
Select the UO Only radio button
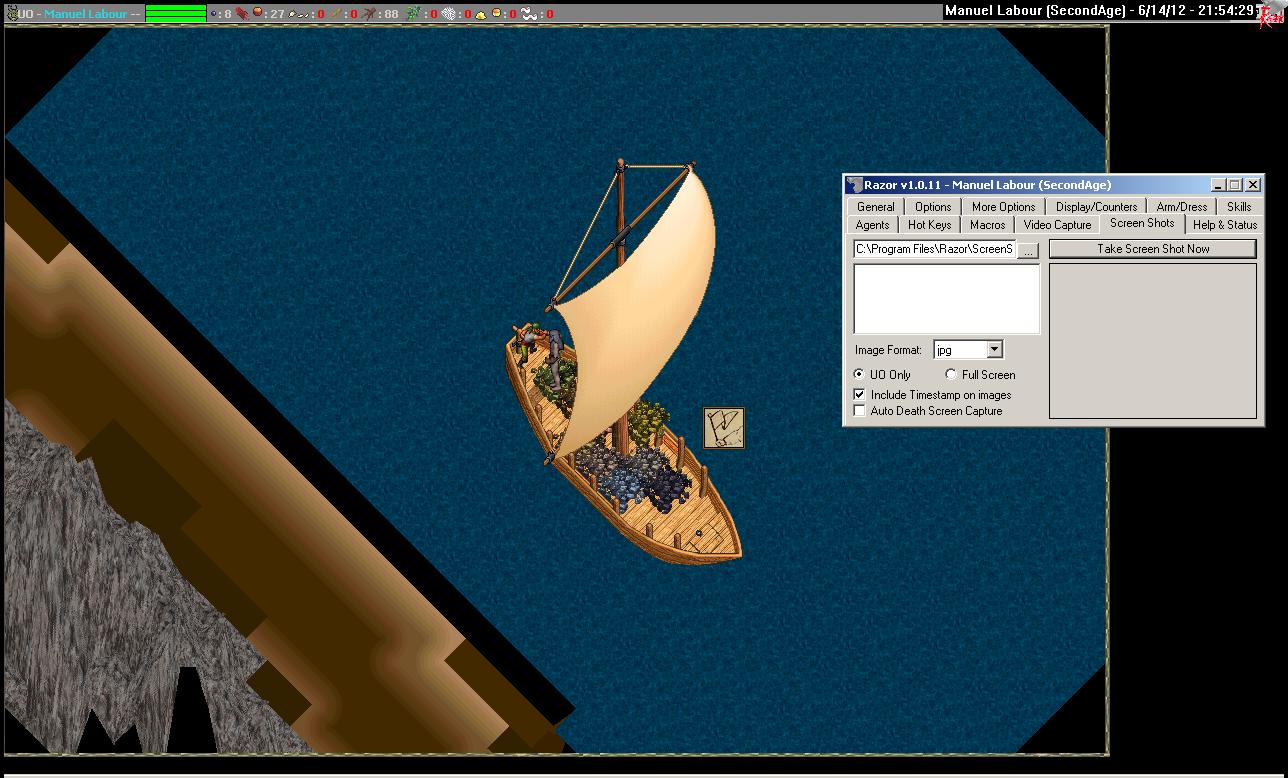[859, 375]
